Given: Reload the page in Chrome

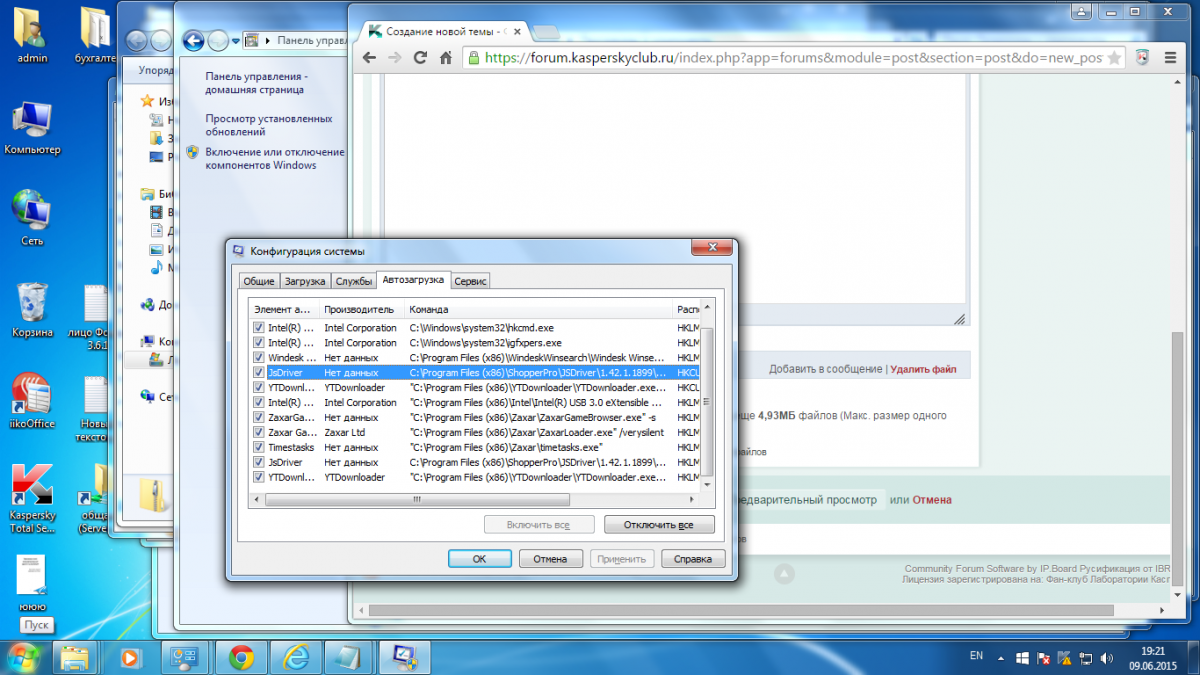Looking at the screenshot, I should pos(421,58).
